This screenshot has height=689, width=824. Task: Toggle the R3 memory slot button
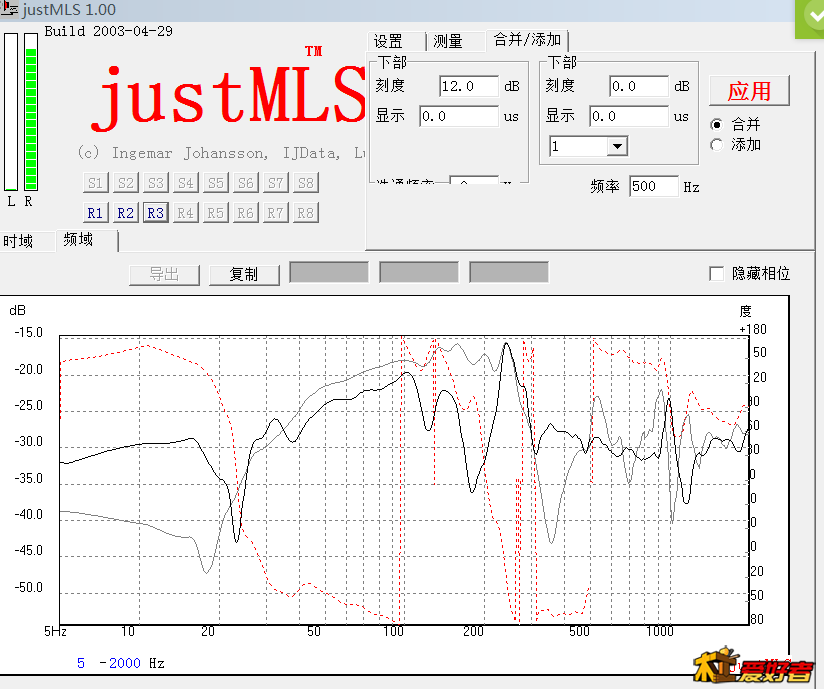[155, 213]
